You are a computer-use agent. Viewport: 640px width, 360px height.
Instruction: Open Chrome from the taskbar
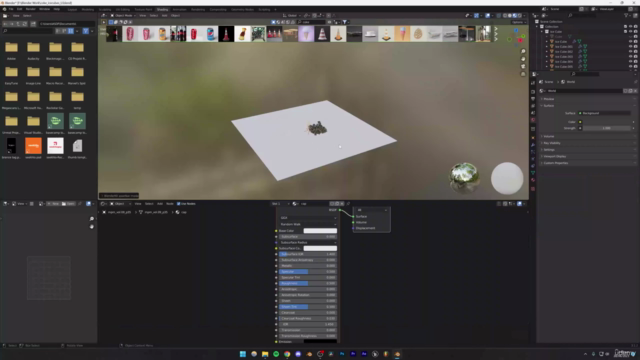pyautogui.click(x=287, y=354)
